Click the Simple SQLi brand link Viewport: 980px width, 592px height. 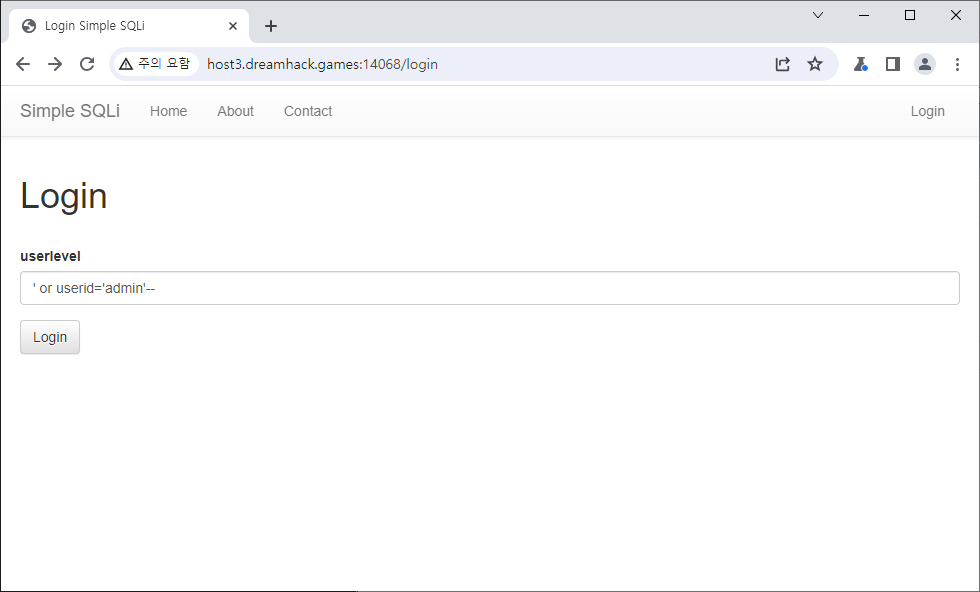pos(70,111)
